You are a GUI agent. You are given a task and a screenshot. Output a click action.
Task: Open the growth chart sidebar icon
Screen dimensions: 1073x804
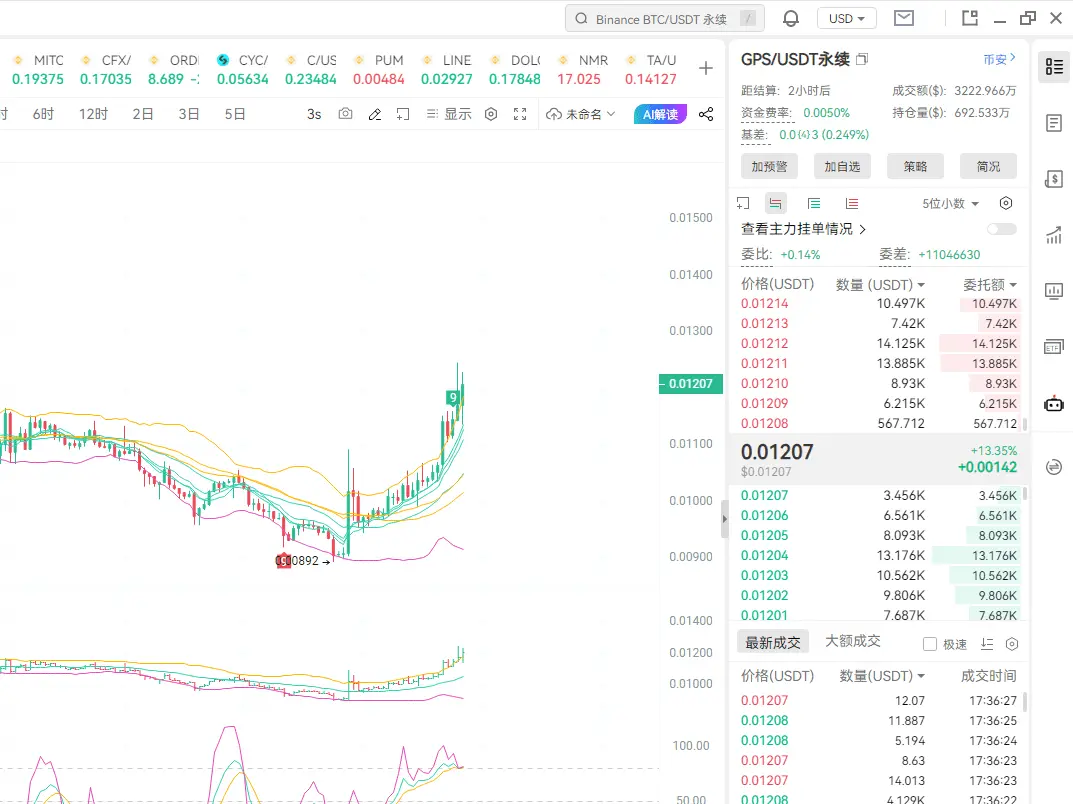(1054, 235)
